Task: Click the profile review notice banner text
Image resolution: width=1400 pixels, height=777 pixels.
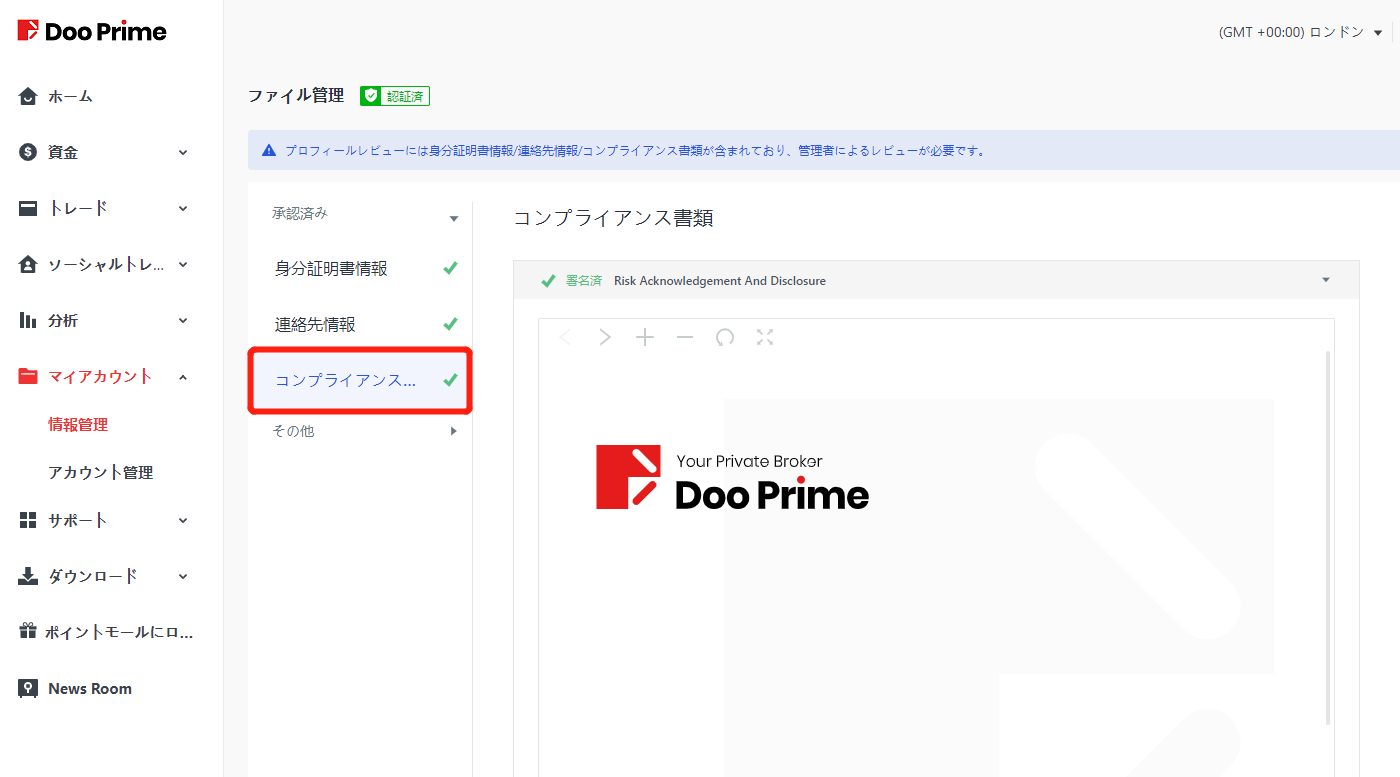Action: (635, 151)
